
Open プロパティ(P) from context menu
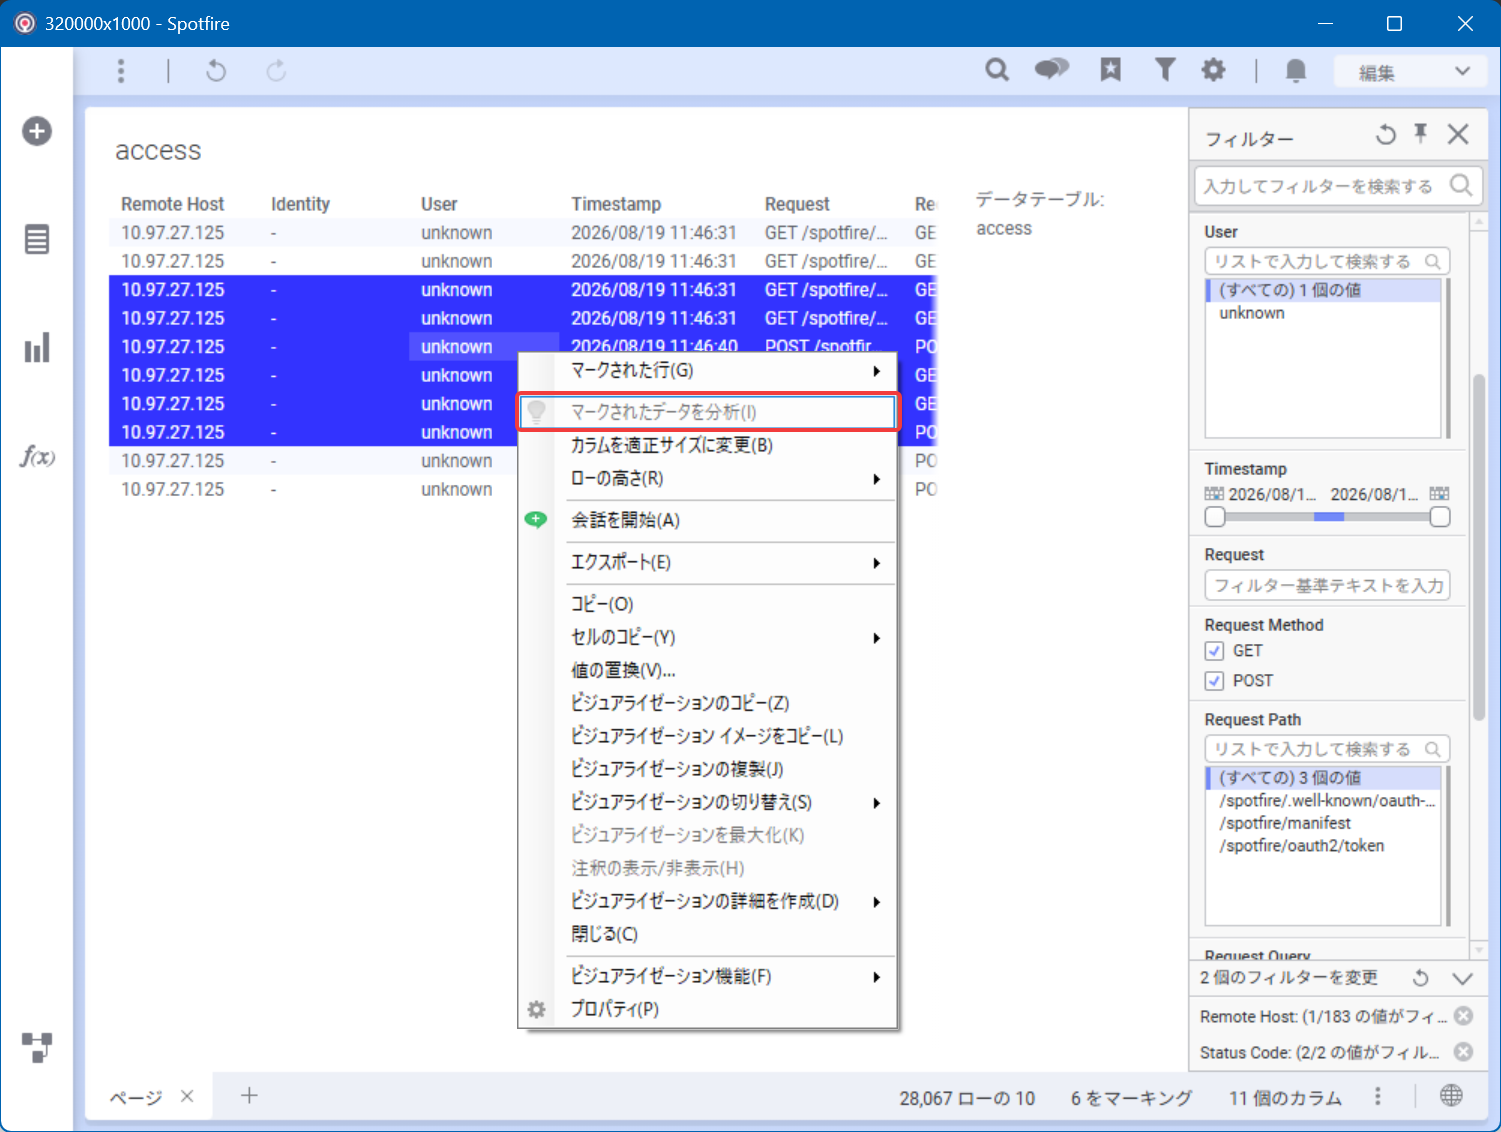(706, 1009)
